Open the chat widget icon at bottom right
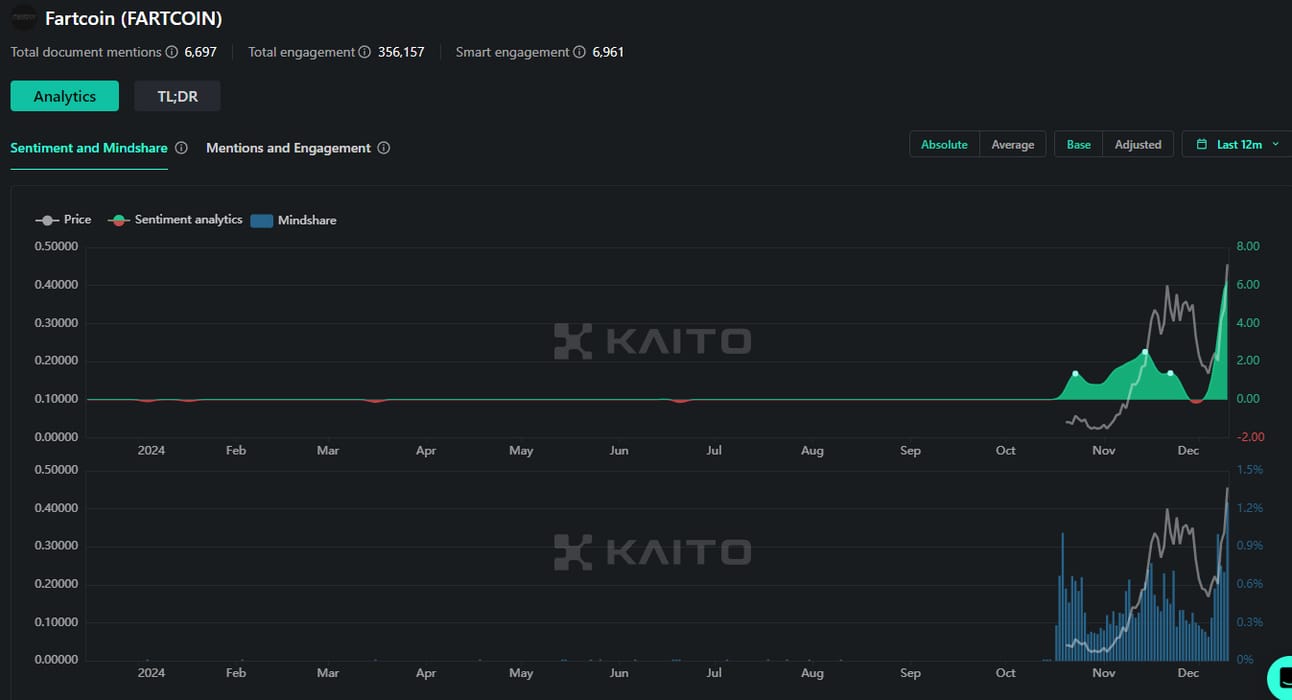The height and width of the screenshot is (700, 1292). tap(1280, 677)
